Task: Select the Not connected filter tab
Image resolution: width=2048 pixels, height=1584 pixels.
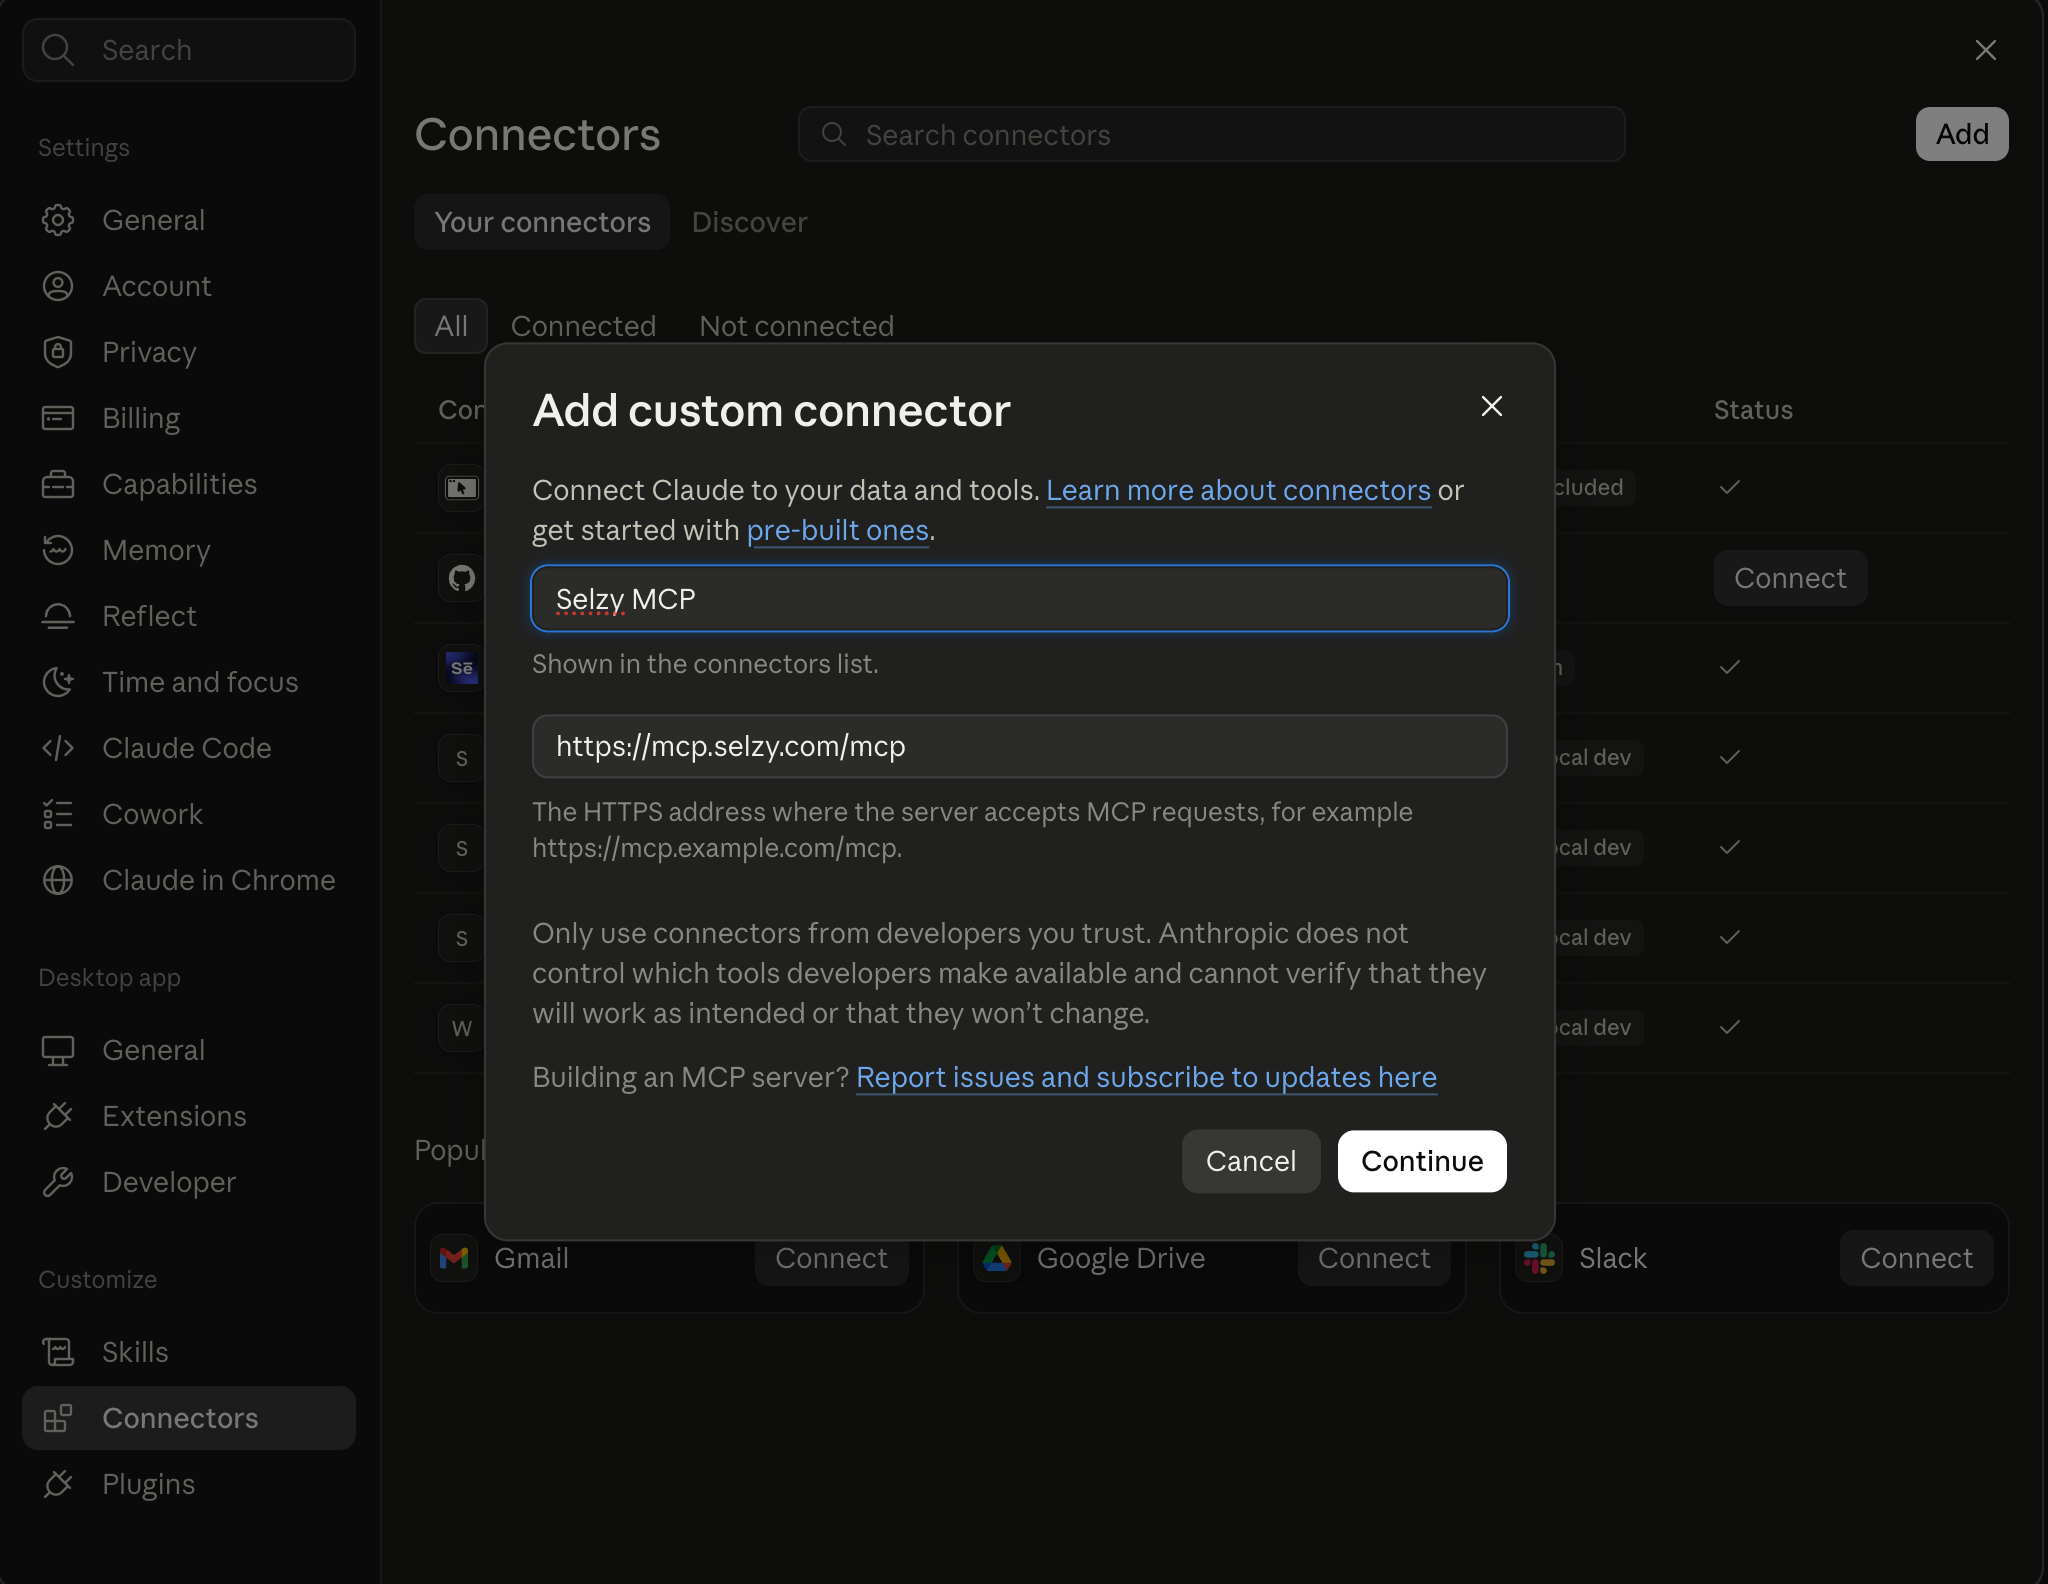Action: pos(796,326)
